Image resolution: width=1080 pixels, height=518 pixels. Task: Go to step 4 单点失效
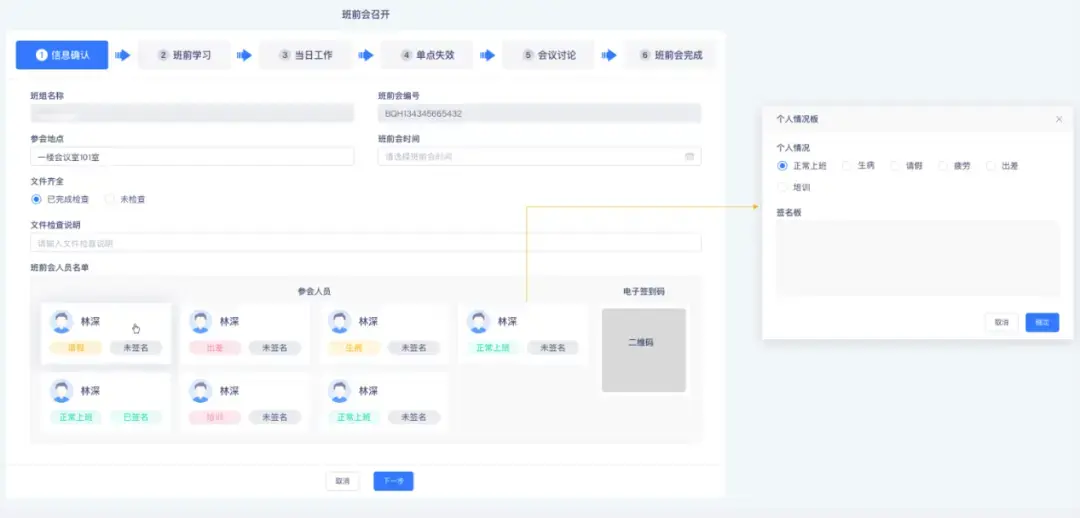tap(427, 55)
